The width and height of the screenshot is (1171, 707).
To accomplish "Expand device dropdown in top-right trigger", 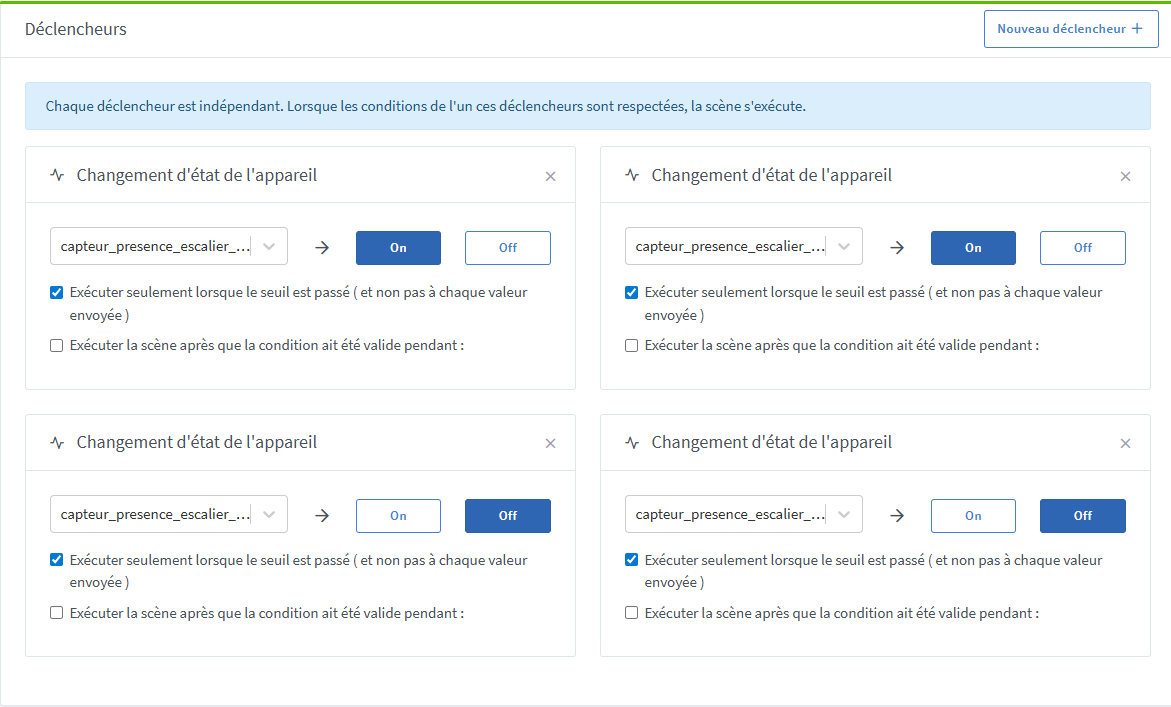I will [x=743, y=247].
